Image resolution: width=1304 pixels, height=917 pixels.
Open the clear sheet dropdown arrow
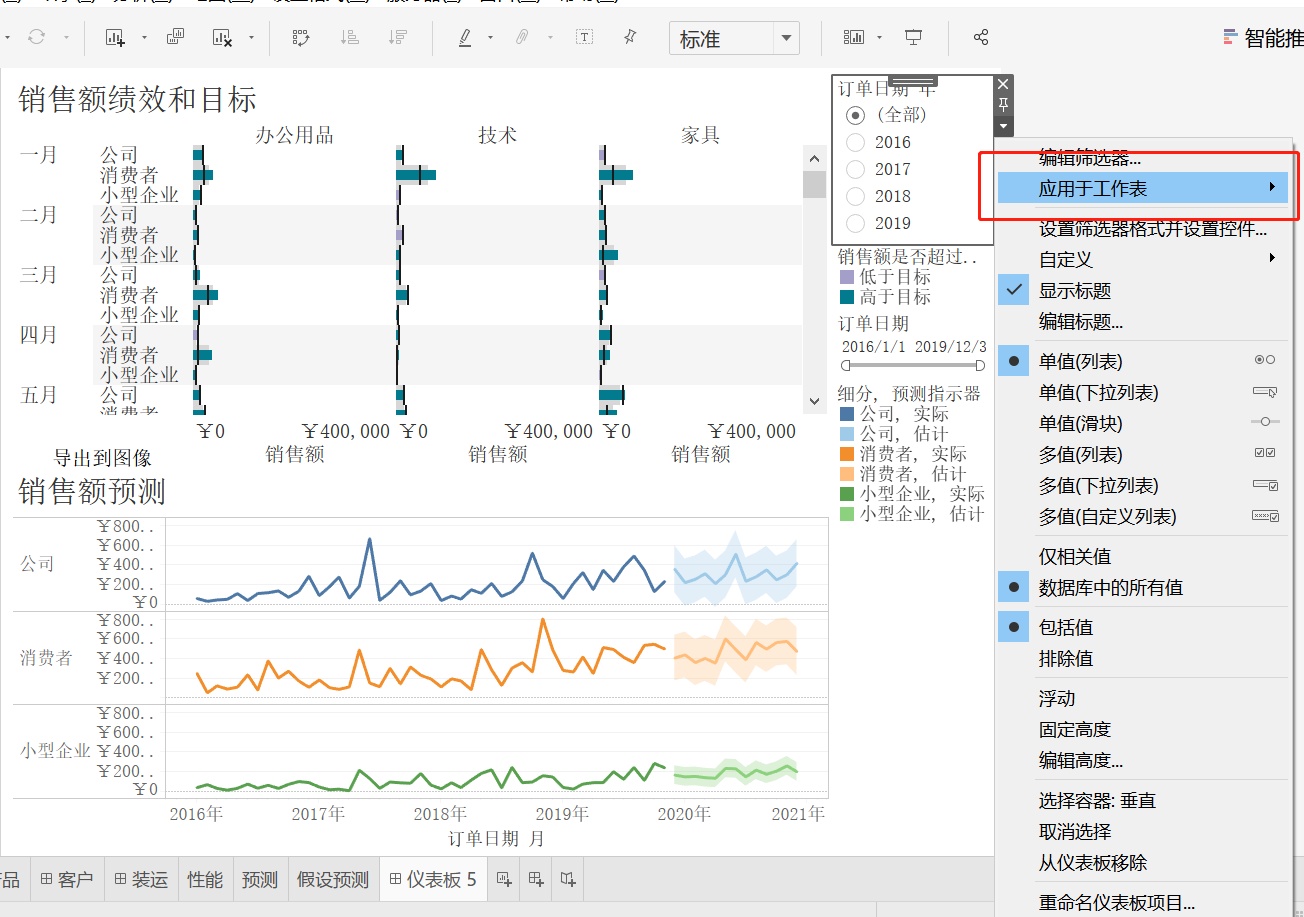pos(251,38)
